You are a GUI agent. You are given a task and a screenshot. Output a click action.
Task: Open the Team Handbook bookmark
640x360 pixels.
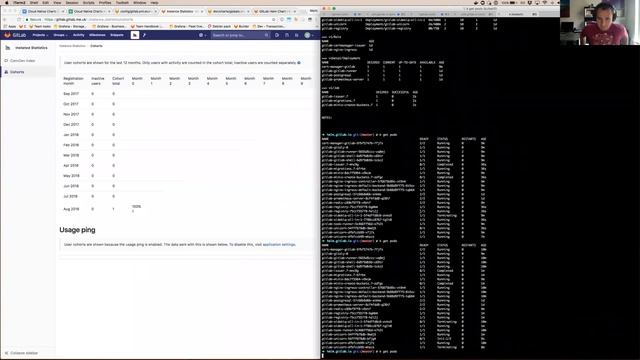click(x=147, y=26)
